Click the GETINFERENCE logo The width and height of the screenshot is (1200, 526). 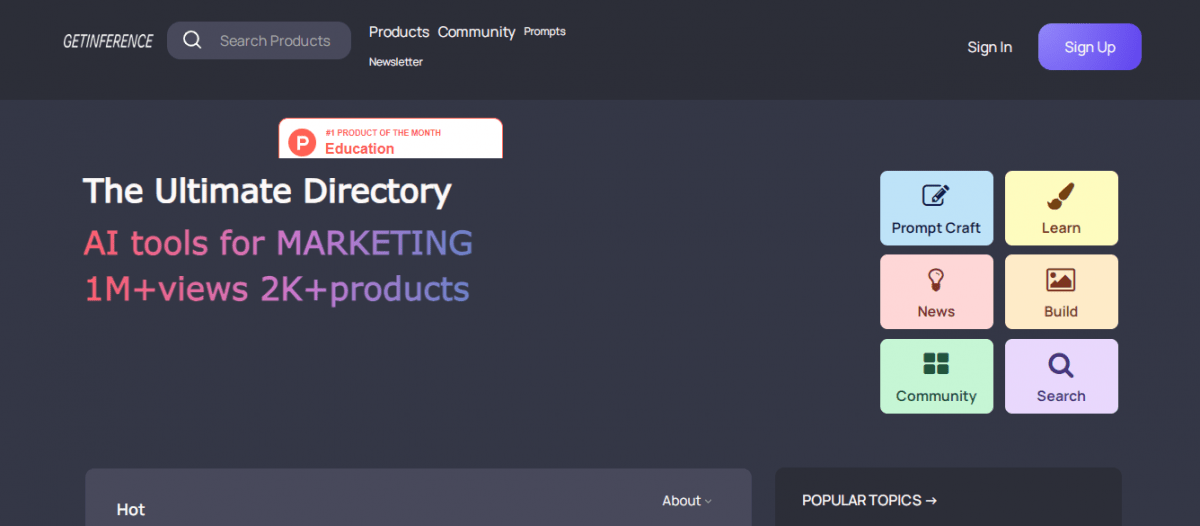tap(108, 41)
